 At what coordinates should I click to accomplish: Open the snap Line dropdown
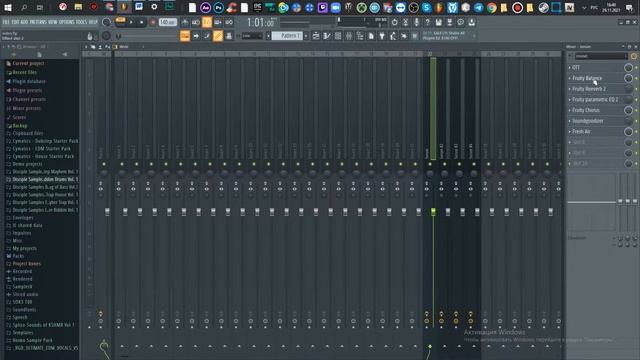point(252,36)
